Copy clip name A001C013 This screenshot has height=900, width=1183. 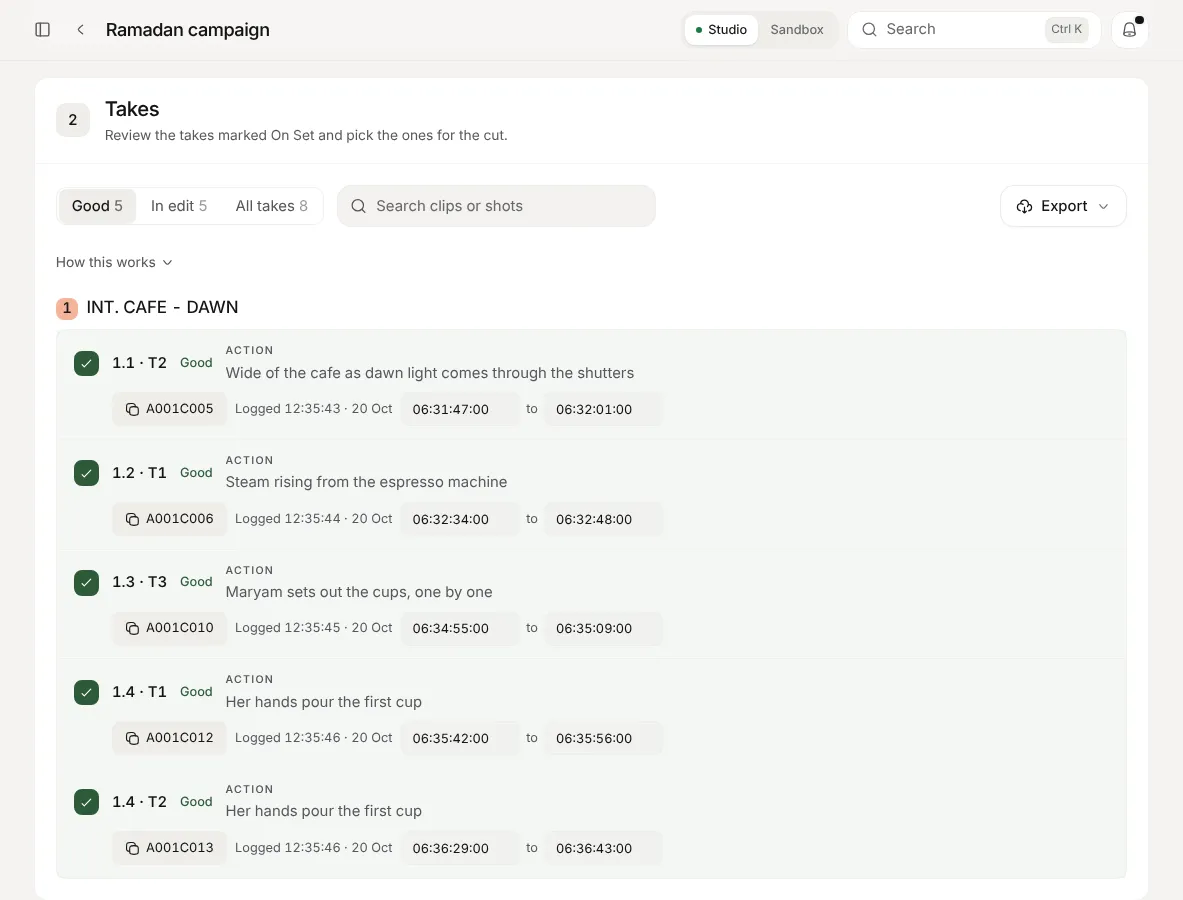coord(169,848)
